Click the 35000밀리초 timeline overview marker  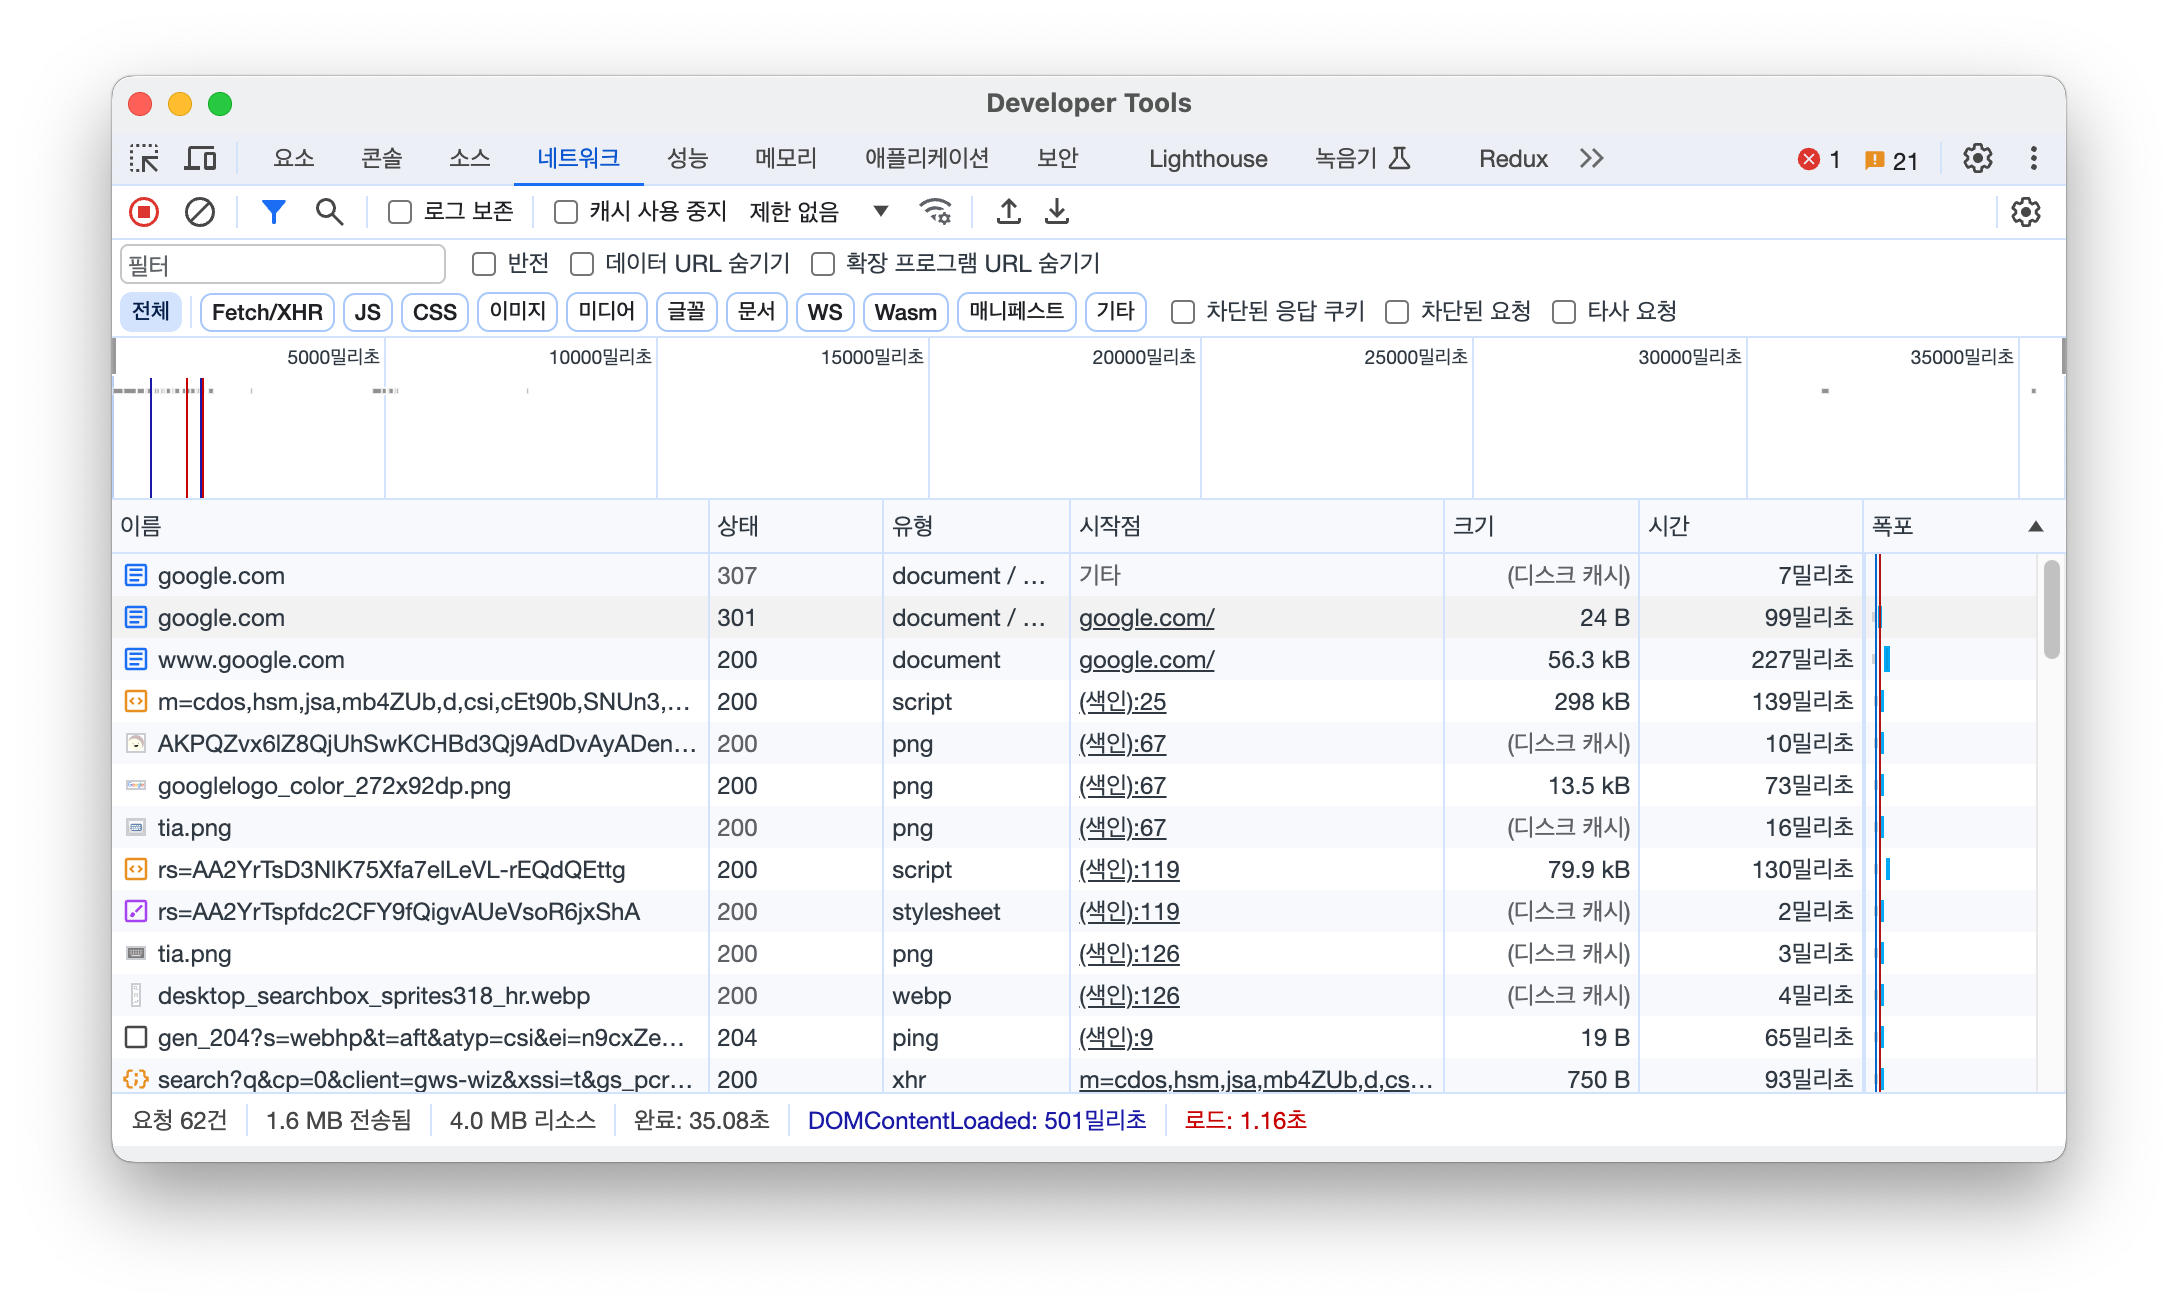[x=1961, y=357]
